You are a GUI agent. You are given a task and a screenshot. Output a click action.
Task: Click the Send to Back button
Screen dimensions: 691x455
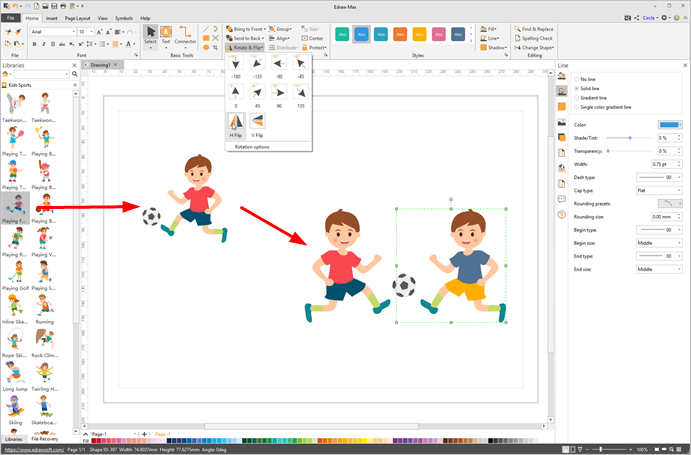(245, 38)
